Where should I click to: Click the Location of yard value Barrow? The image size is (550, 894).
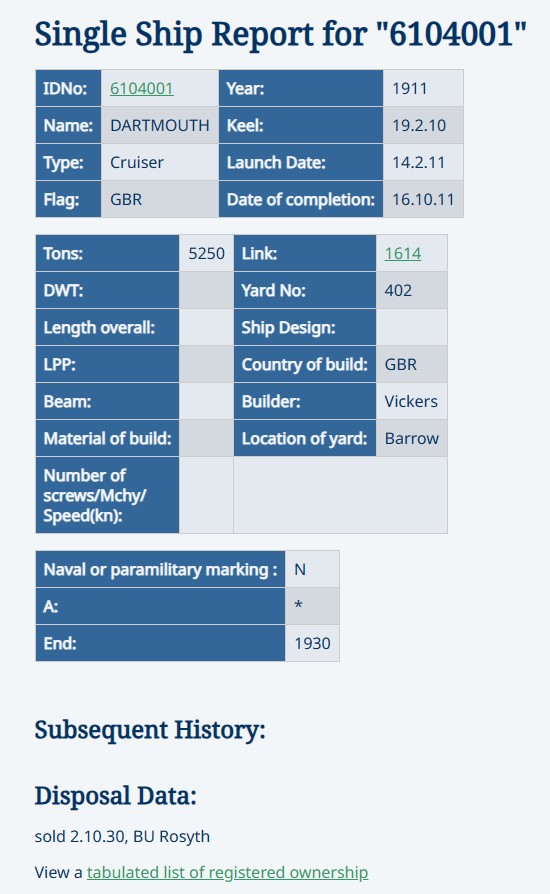[412, 438]
